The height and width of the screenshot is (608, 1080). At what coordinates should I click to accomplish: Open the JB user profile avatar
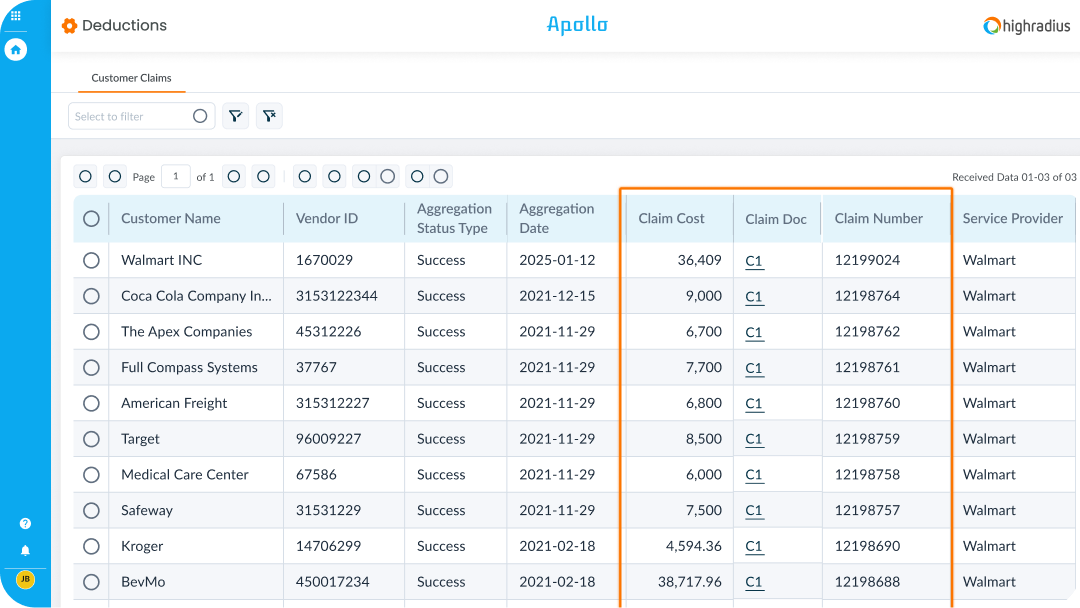point(25,579)
